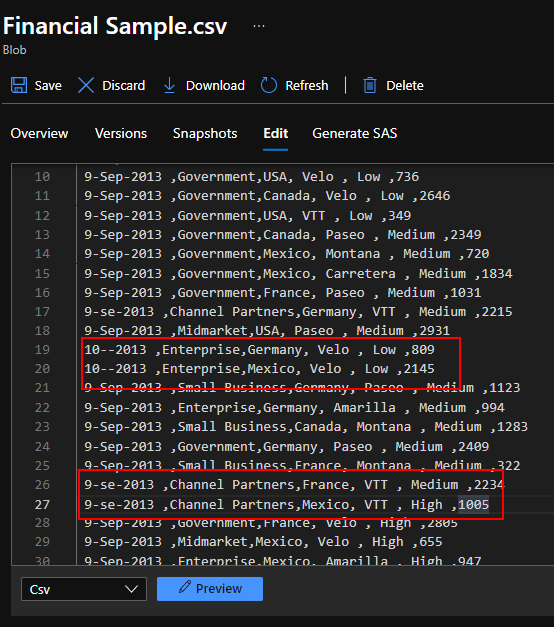Click the highlighted 1005 value on line 27
The image size is (554, 627).
474,505
